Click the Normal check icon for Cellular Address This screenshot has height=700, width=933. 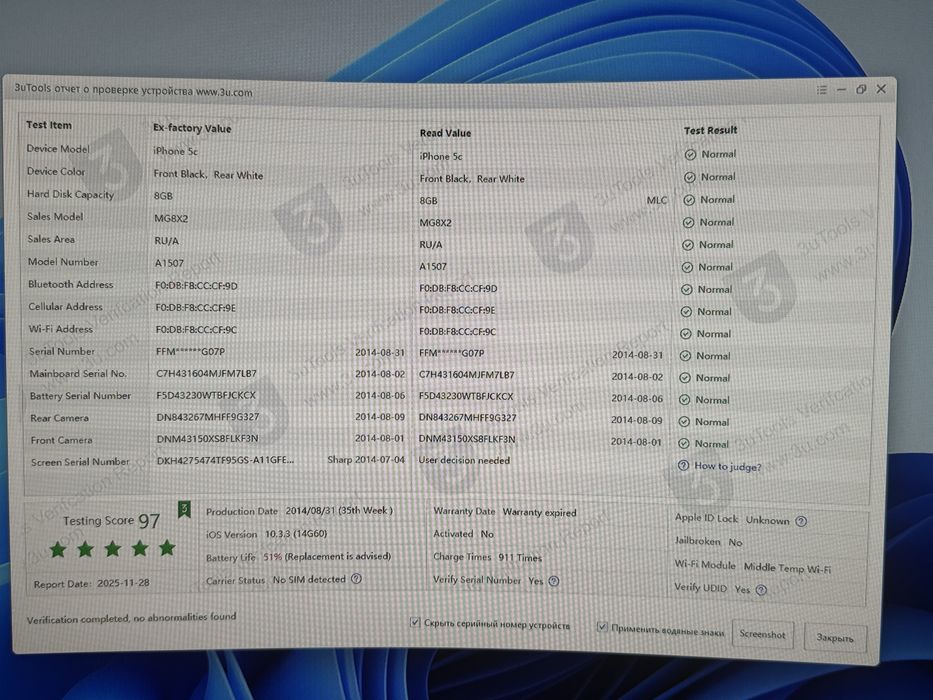coord(686,311)
